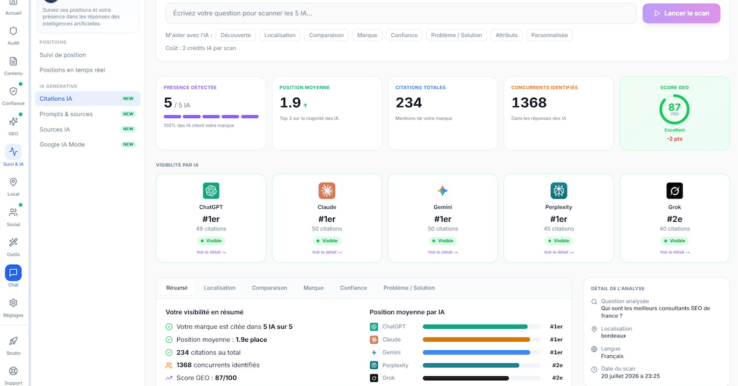Select the Comparaison prompt chip
The height and width of the screenshot is (386, 738).
tap(326, 35)
